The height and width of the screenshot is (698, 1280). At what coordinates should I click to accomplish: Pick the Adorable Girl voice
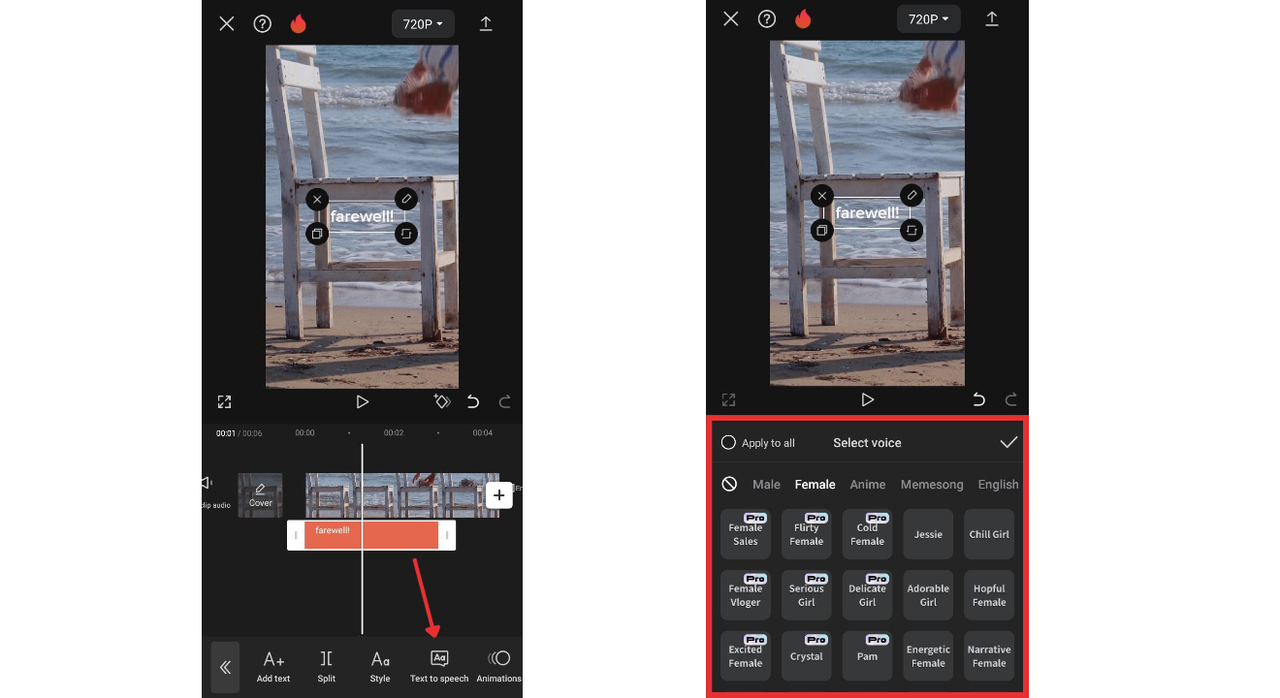click(x=928, y=595)
